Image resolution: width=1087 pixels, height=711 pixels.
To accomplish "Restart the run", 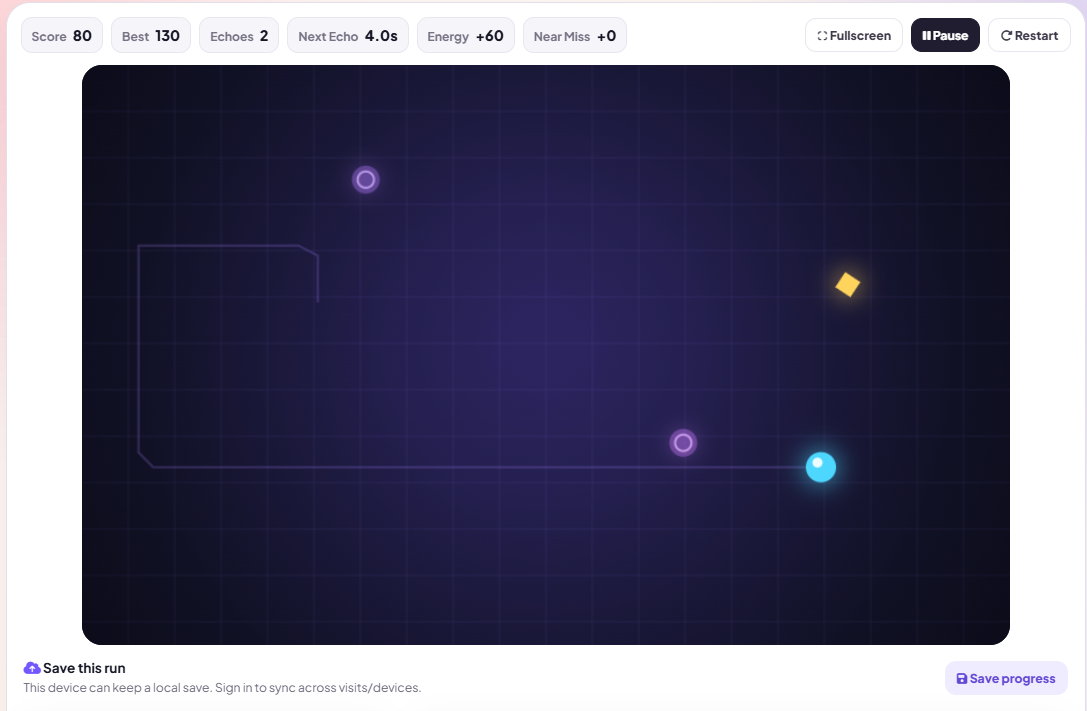I will click(1029, 35).
